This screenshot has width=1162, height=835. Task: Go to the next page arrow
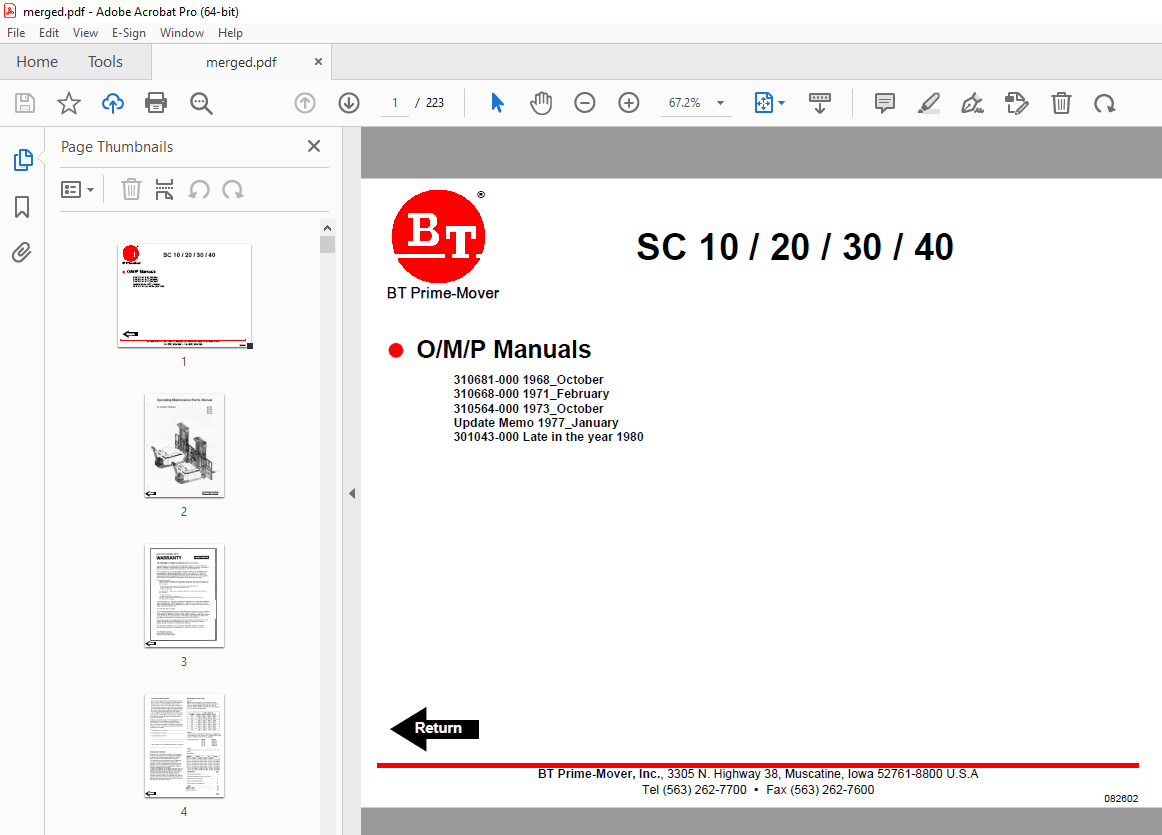(x=349, y=103)
